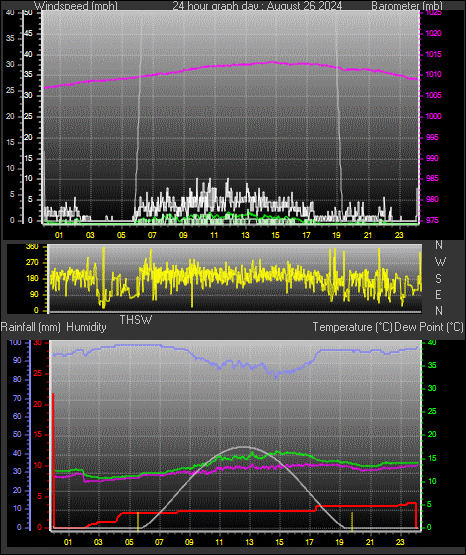Click the blue humidity scale value 100
The height and width of the screenshot is (555, 466).
pyautogui.click(x=16, y=342)
